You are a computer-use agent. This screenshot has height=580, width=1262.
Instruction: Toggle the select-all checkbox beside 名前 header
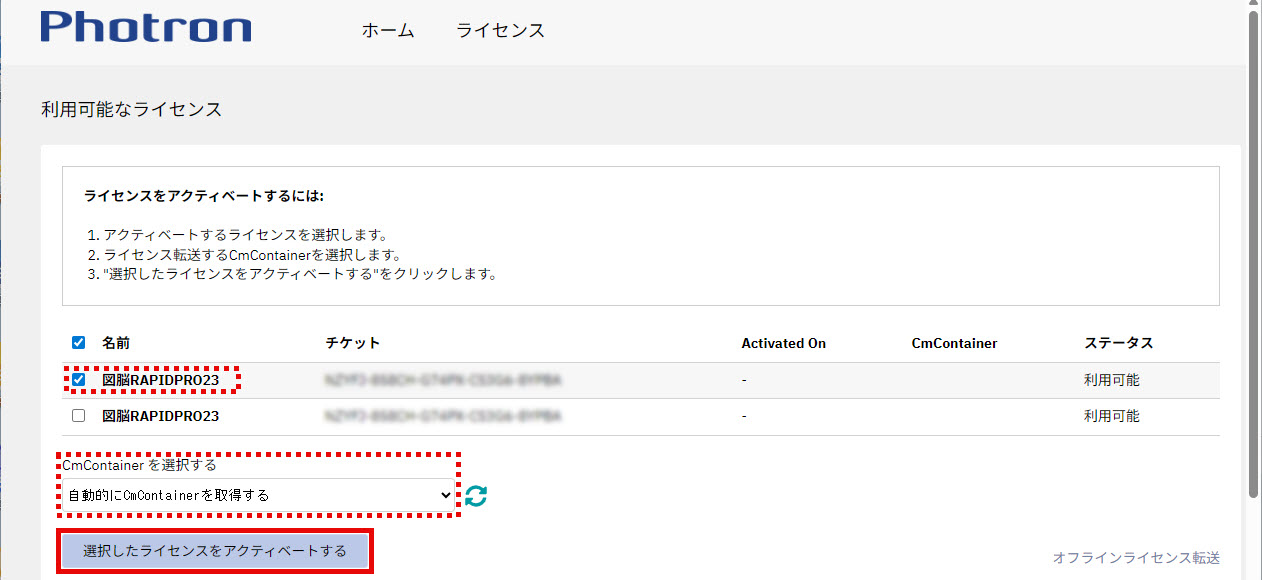[79, 343]
